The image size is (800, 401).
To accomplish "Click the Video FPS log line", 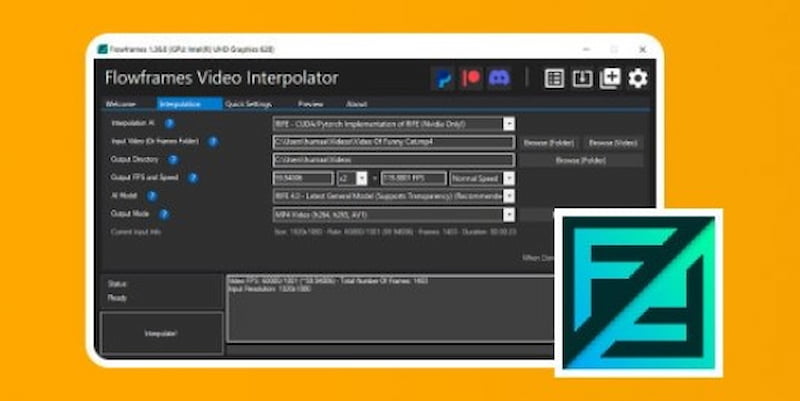I will 328,281.
